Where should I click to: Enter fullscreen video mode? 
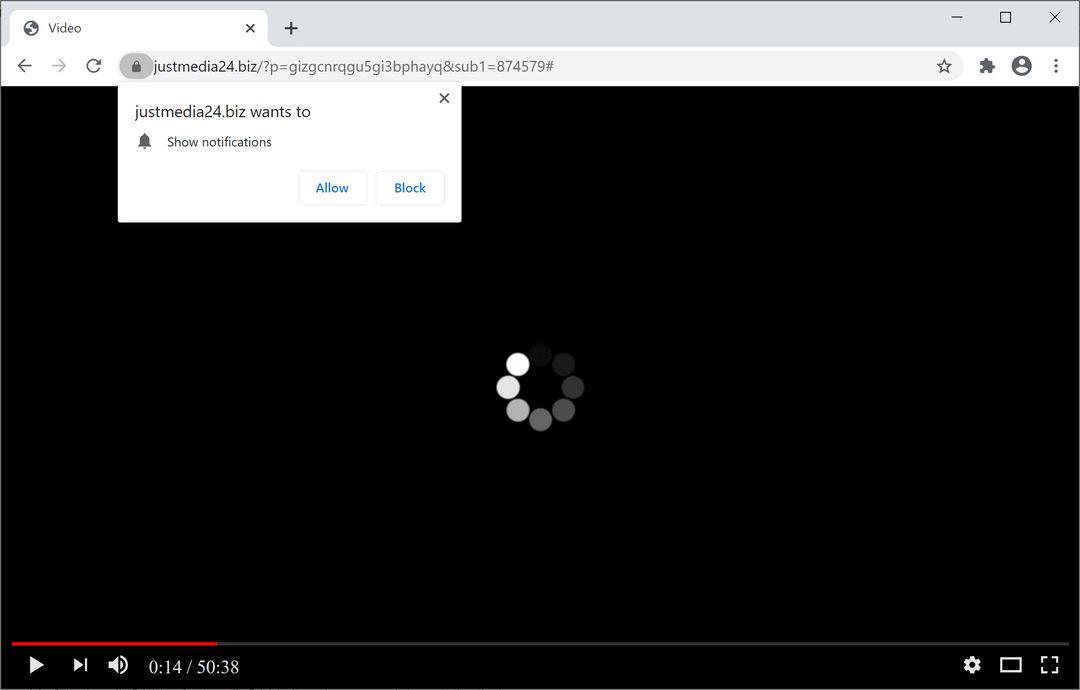point(1049,665)
